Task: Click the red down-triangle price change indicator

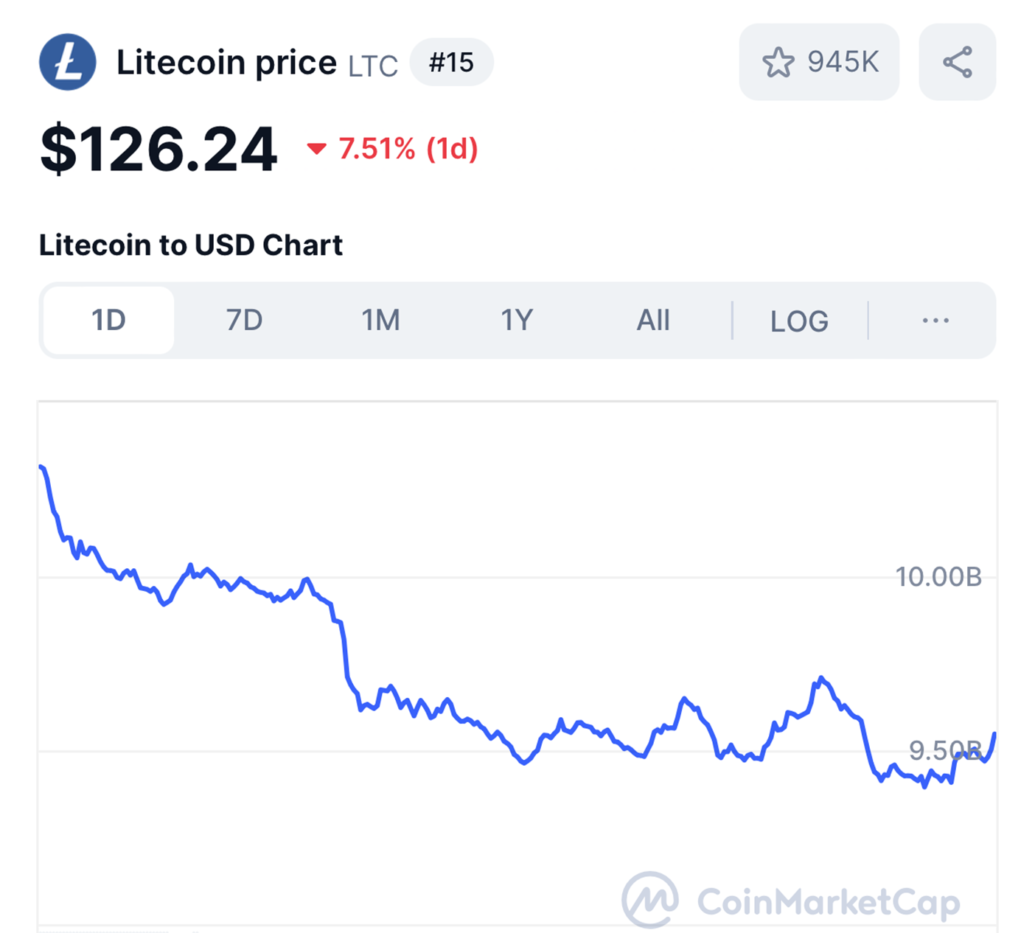Action: click(x=317, y=150)
